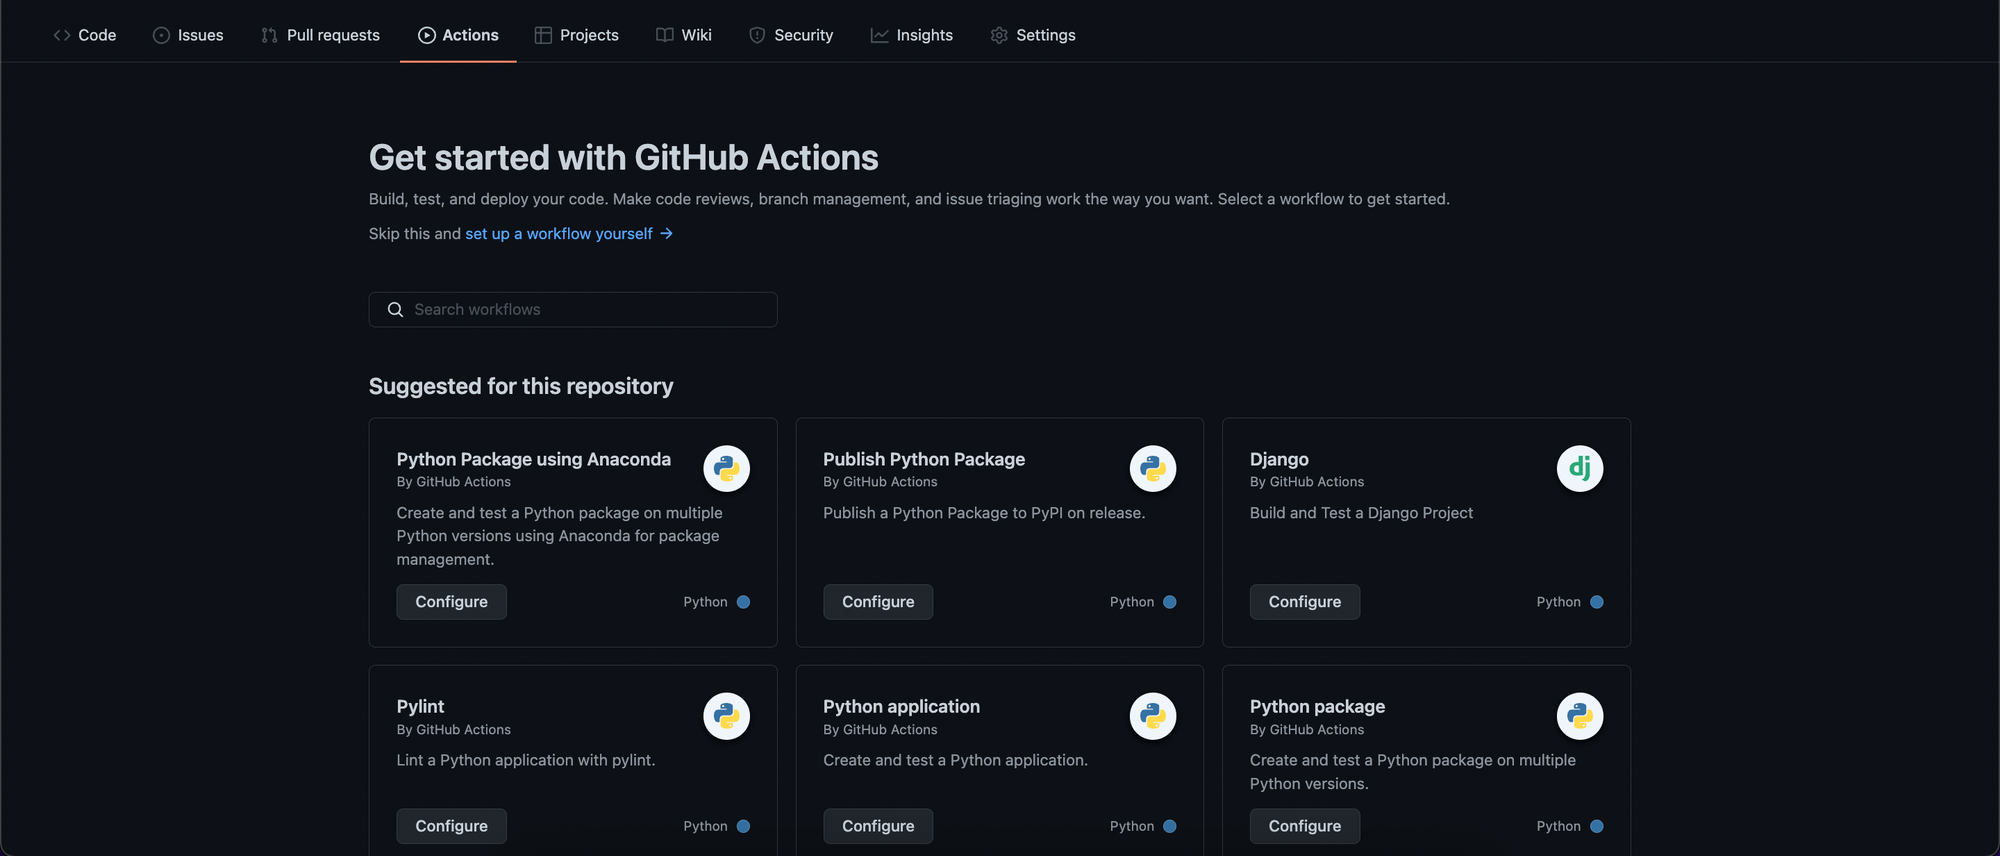Open the Wiki tab
The height and width of the screenshot is (856, 2000).
pos(684,35)
